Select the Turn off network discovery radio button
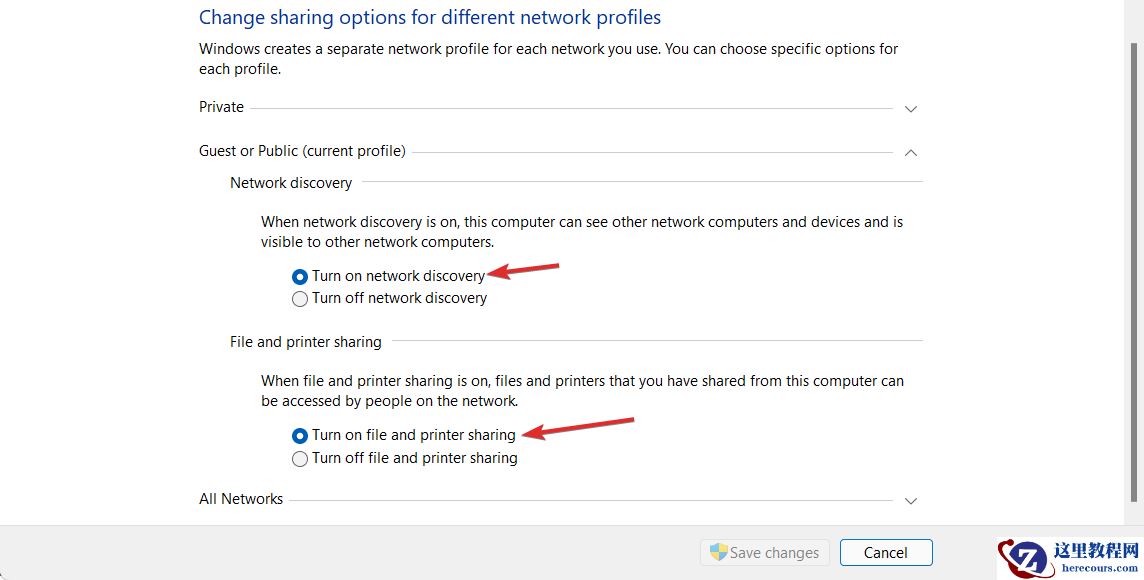Image resolution: width=1144 pixels, height=580 pixels. point(300,299)
